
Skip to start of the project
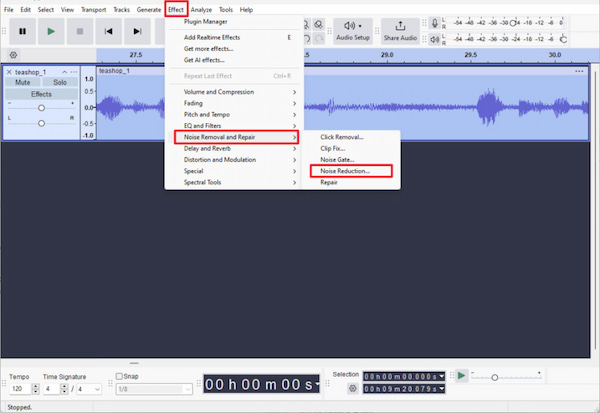(x=108, y=31)
